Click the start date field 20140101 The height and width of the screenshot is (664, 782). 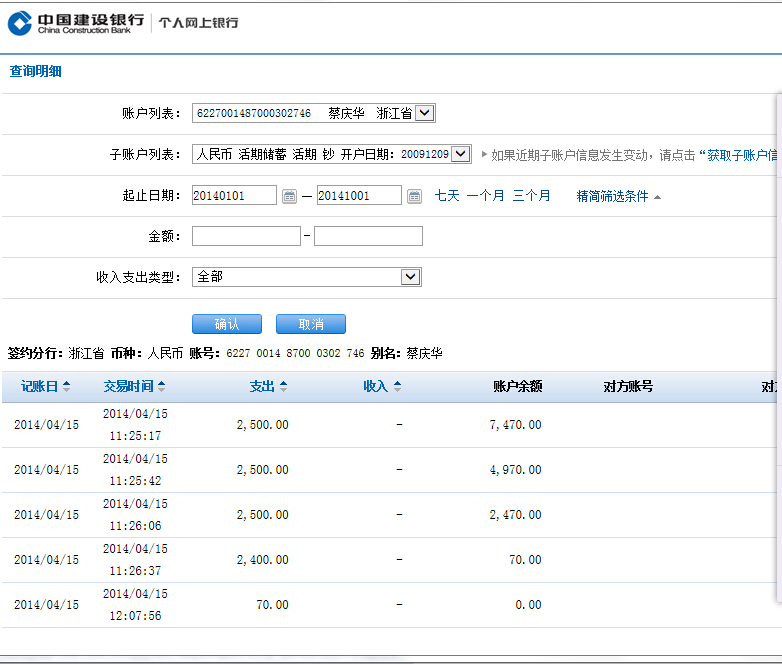(x=234, y=196)
